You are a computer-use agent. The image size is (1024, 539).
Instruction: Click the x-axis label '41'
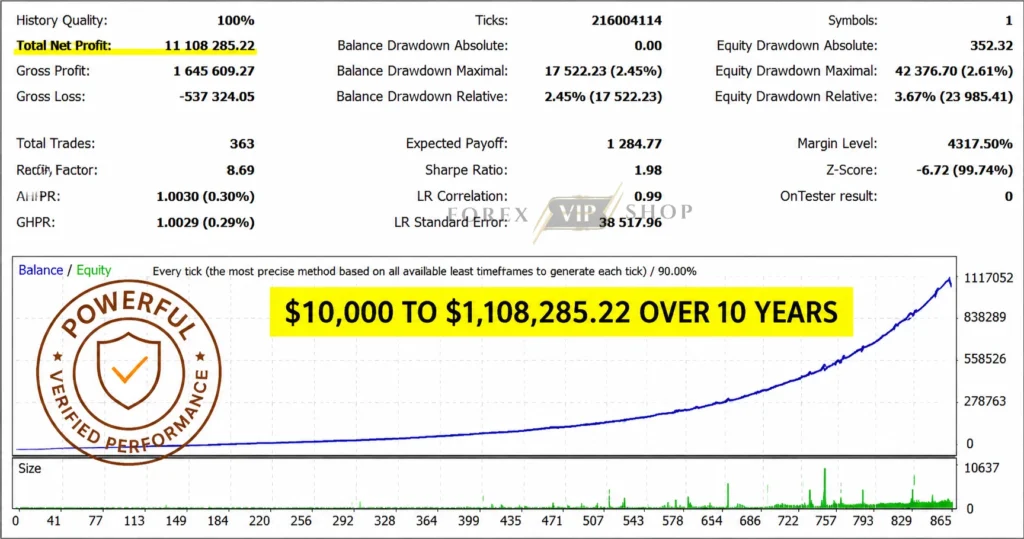tap(54, 521)
